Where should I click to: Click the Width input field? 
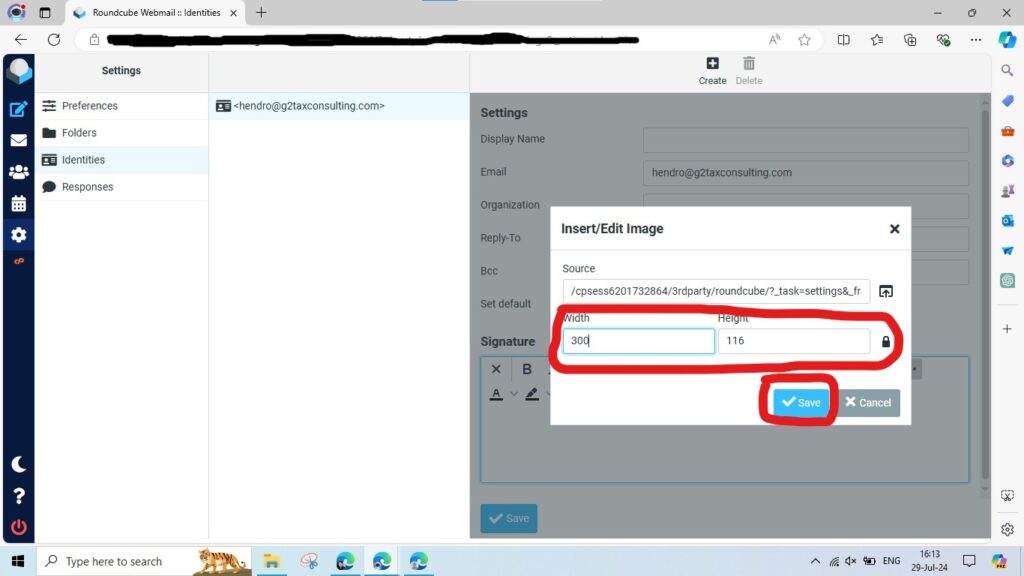(x=638, y=341)
